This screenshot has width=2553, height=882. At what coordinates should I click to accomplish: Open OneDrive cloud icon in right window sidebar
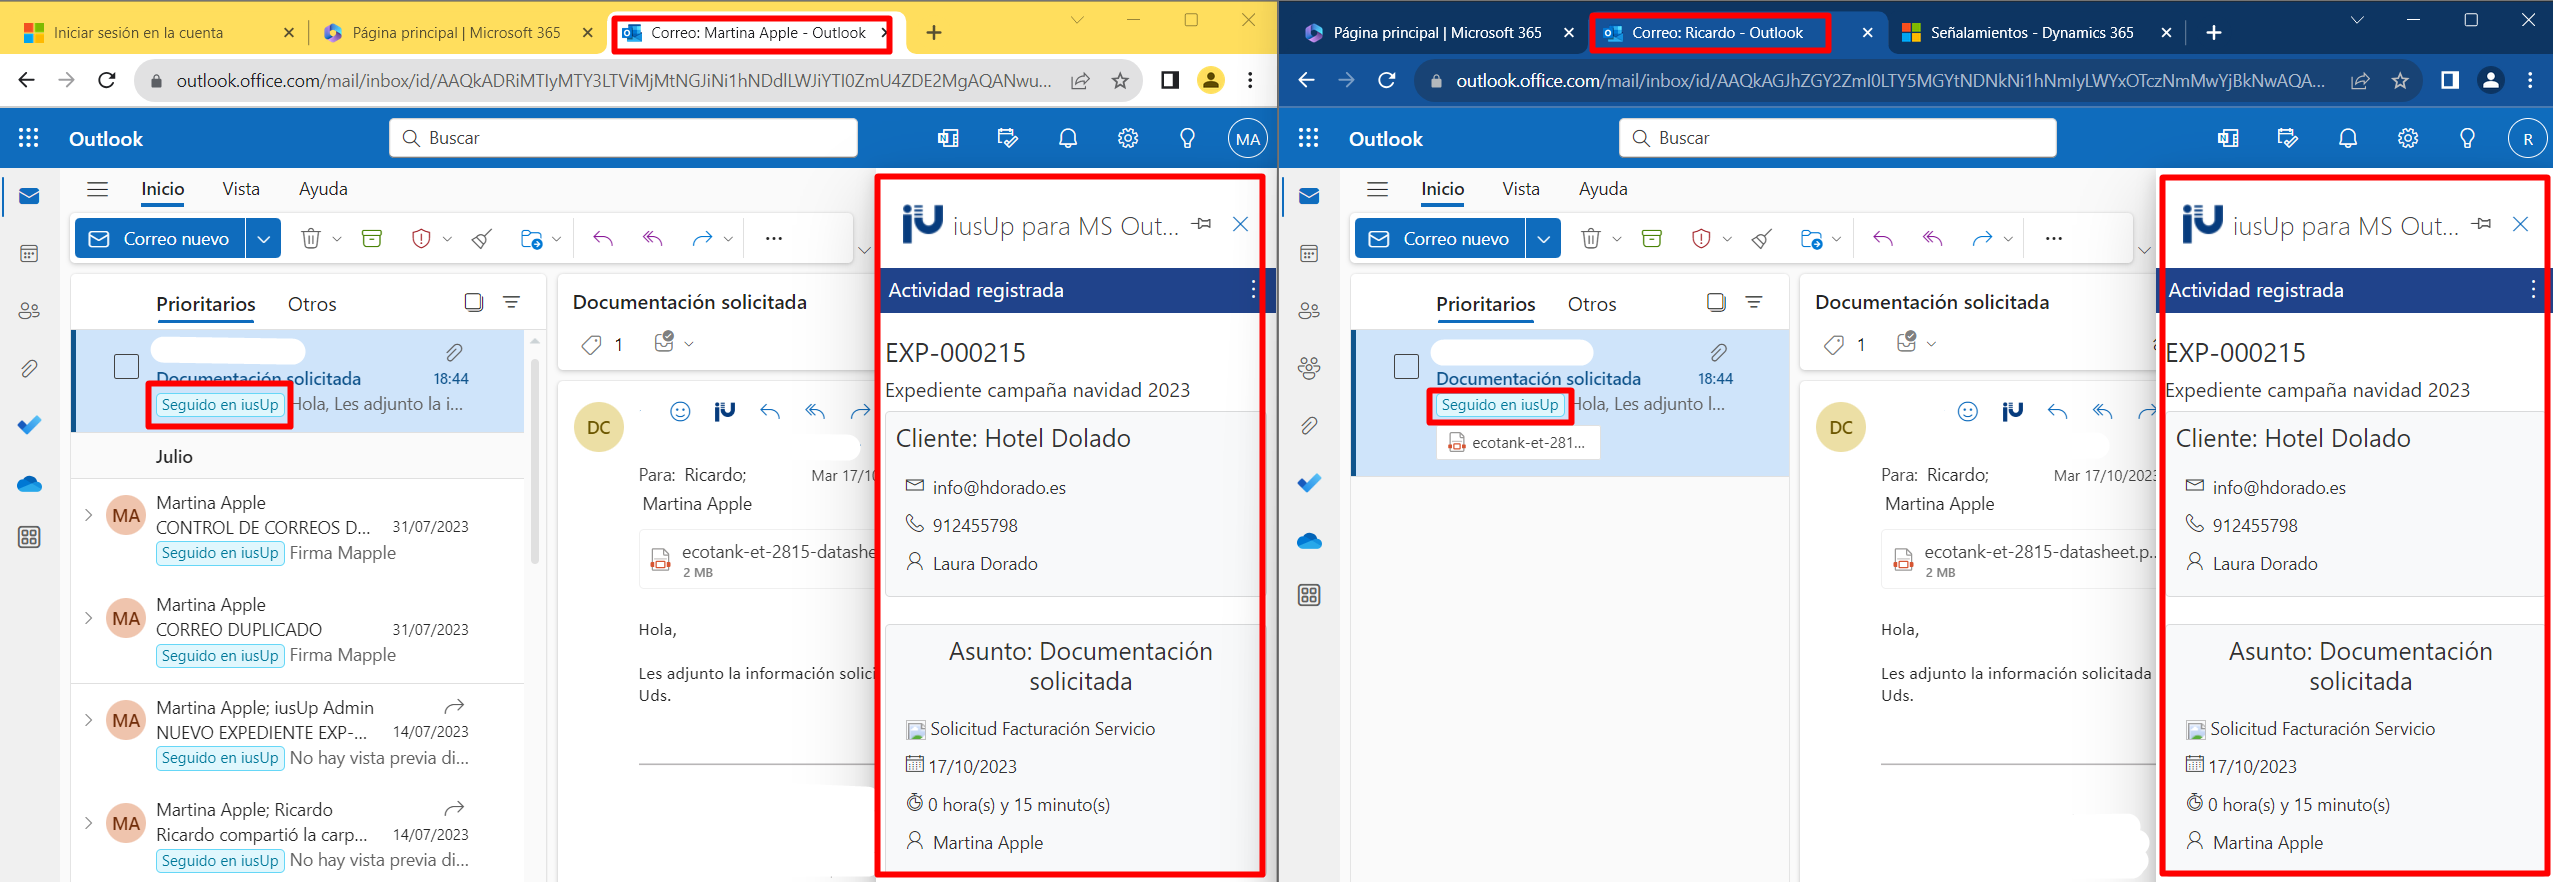tap(1309, 541)
